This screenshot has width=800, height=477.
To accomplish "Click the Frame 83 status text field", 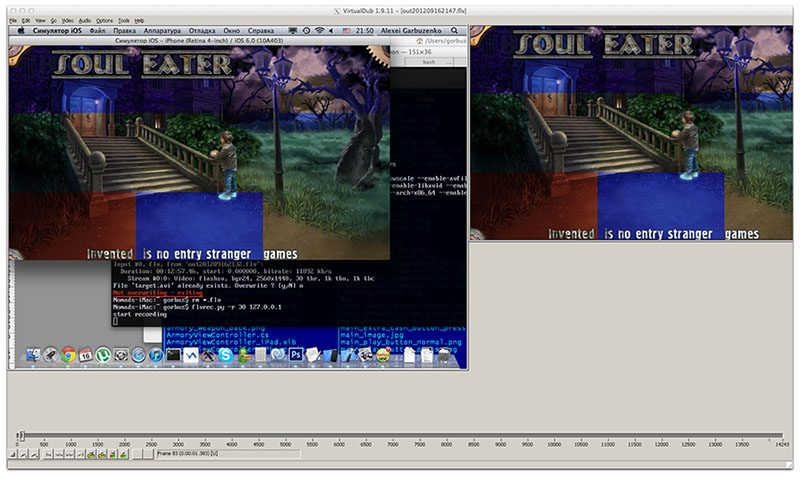I will point(228,454).
